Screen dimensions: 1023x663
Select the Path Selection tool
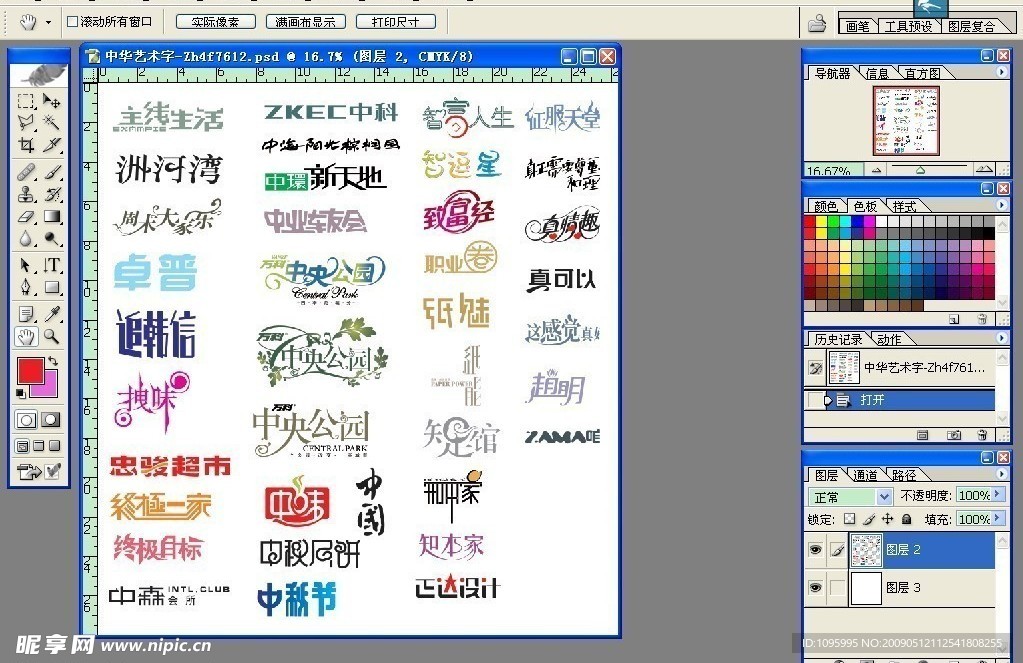tap(26, 265)
